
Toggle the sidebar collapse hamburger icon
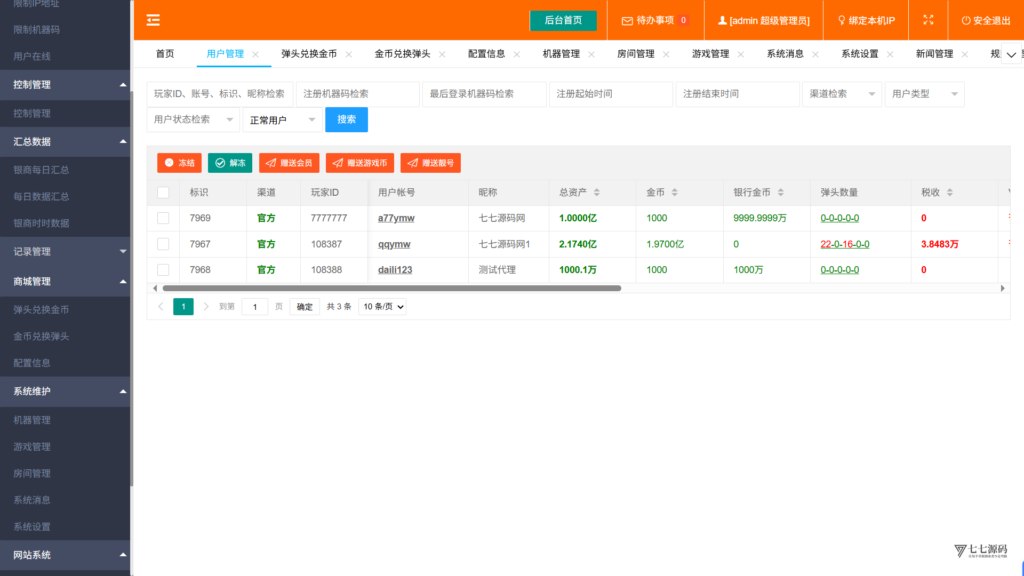tap(153, 20)
